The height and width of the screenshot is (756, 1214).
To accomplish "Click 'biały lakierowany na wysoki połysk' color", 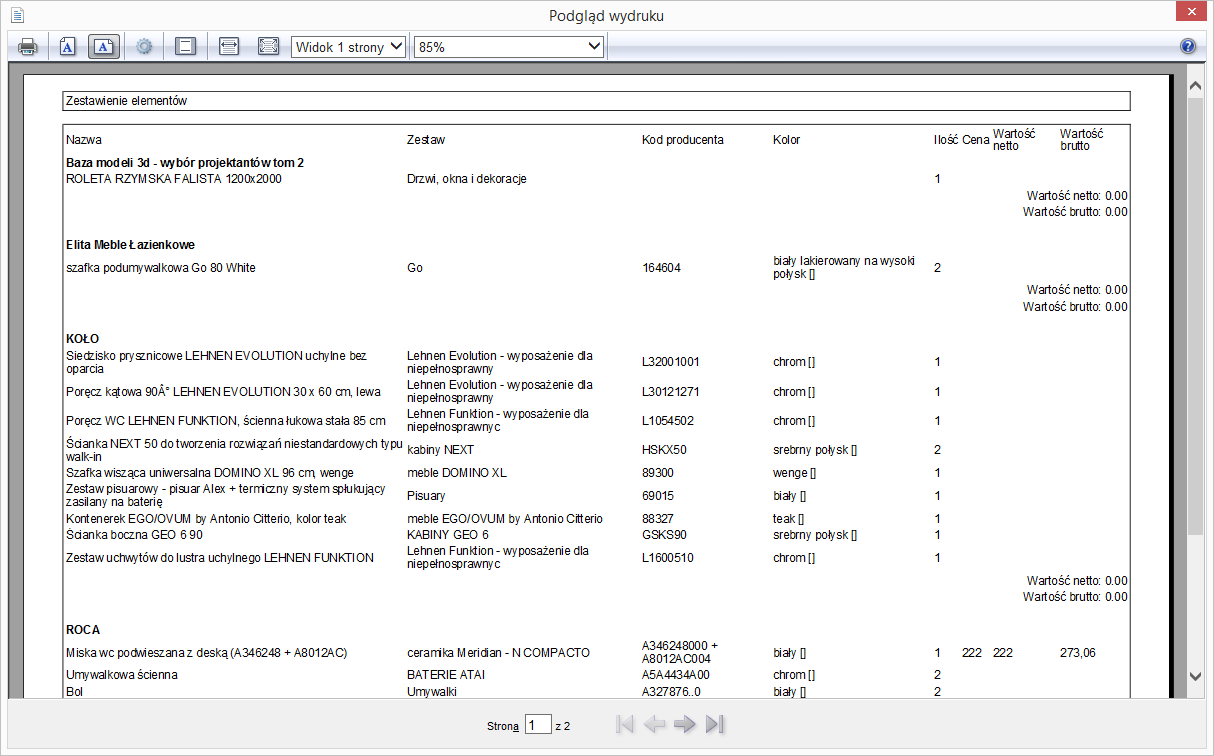I will pyautogui.click(x=844, y=267).
